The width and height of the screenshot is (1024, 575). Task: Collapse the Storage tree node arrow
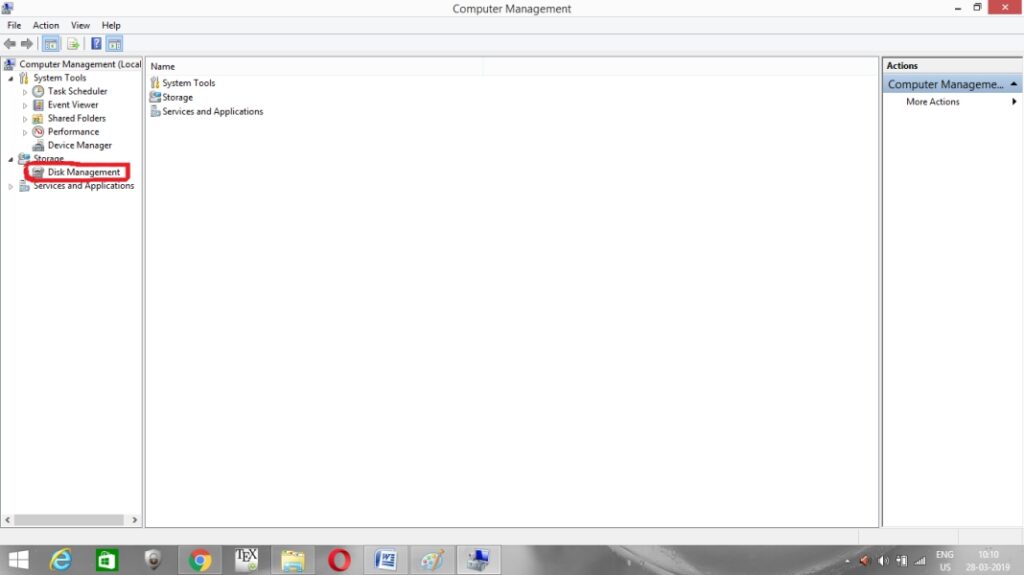tap(10, 159)
